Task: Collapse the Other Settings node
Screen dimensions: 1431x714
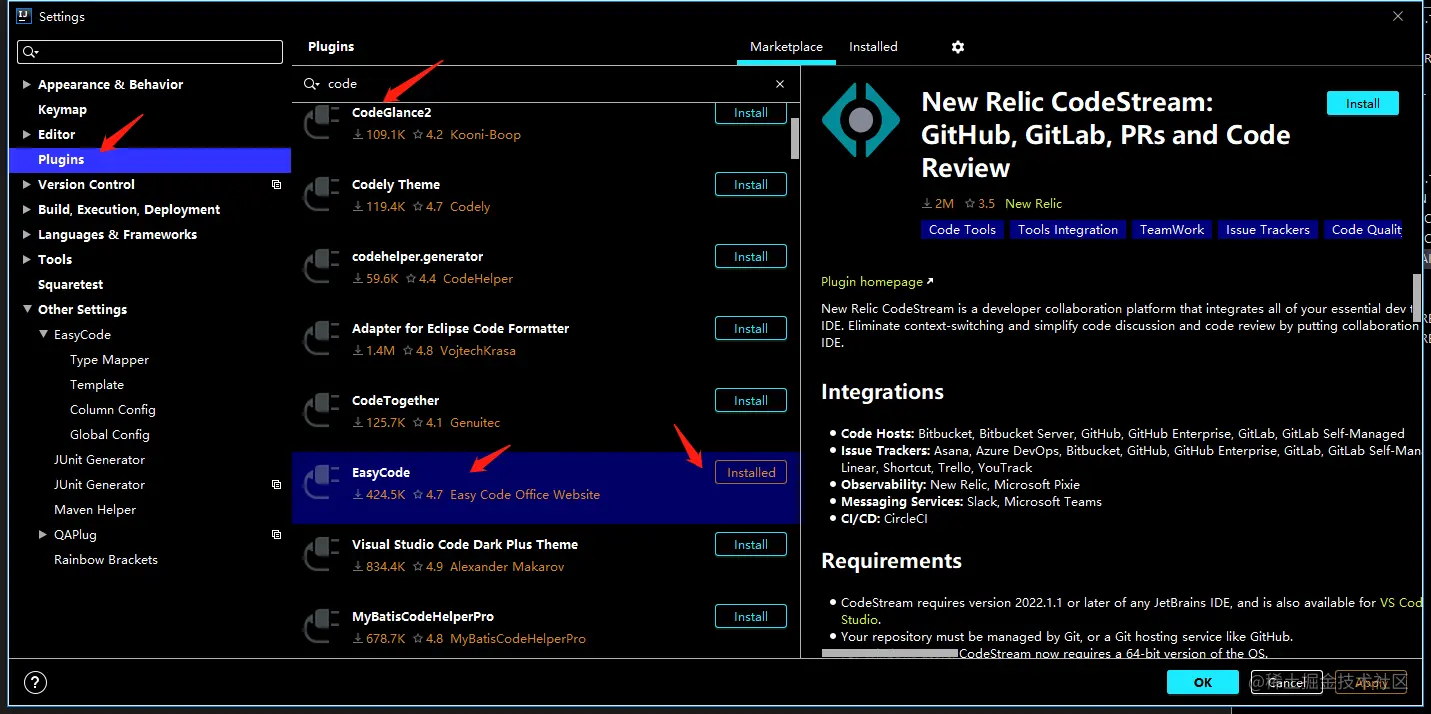Action: point(27,310)
